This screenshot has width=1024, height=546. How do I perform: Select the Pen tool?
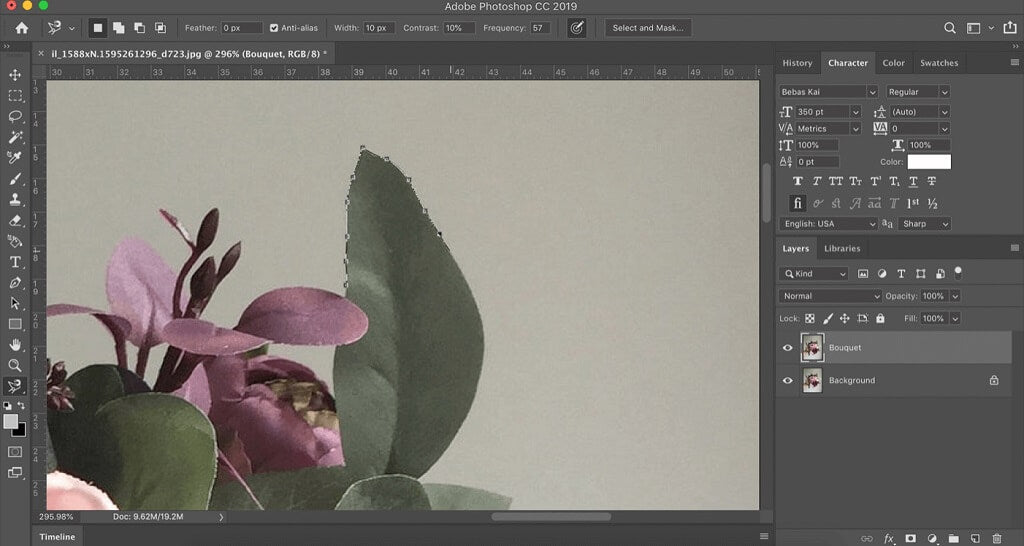15,283
